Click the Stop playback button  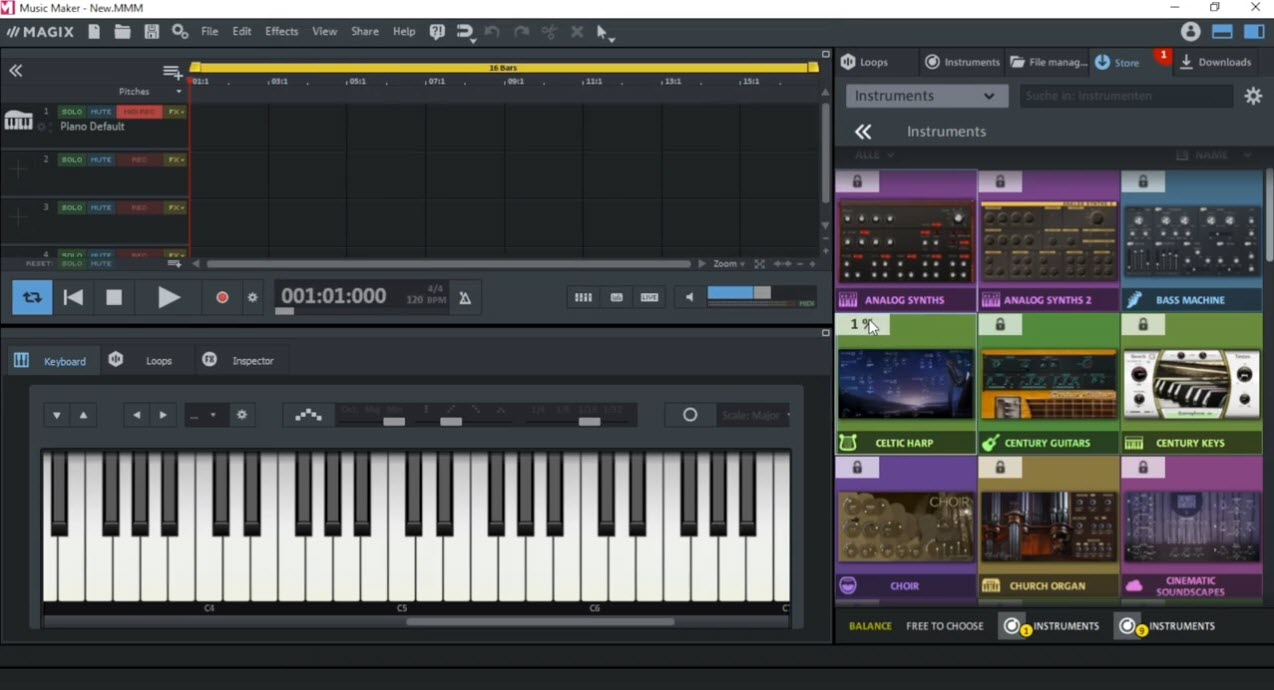click(114, 297)
